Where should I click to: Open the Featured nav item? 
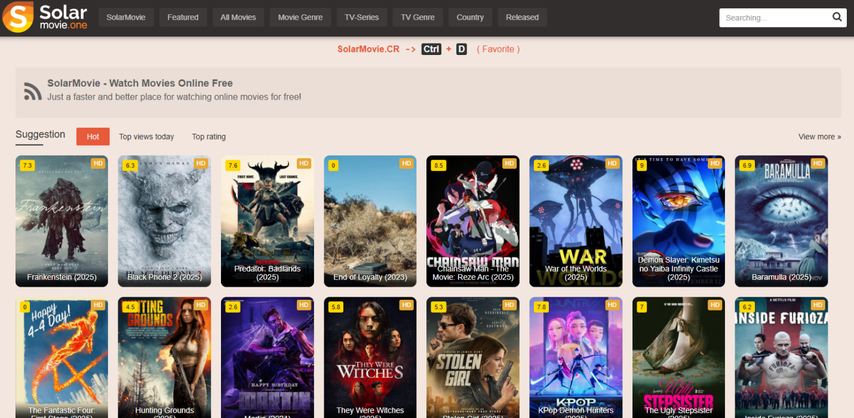[183, 17]
